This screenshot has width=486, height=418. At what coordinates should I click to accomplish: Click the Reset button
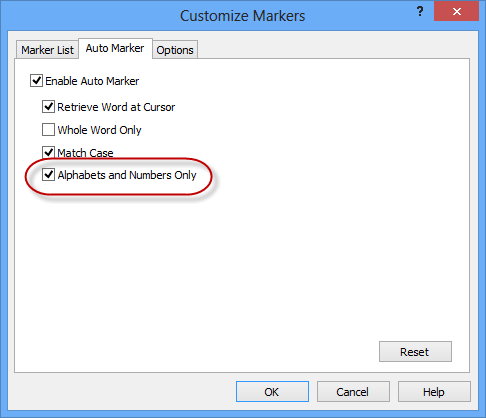click(415, 352)
